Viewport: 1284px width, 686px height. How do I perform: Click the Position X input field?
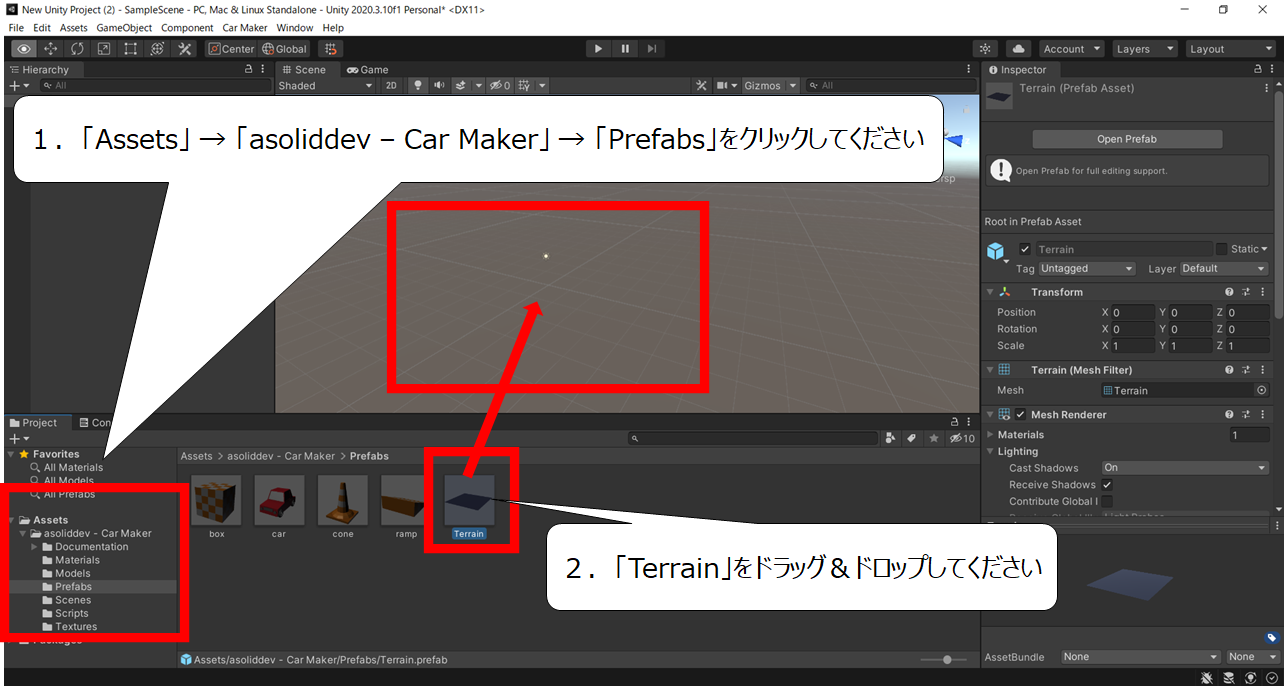(x=1133, y=312)
